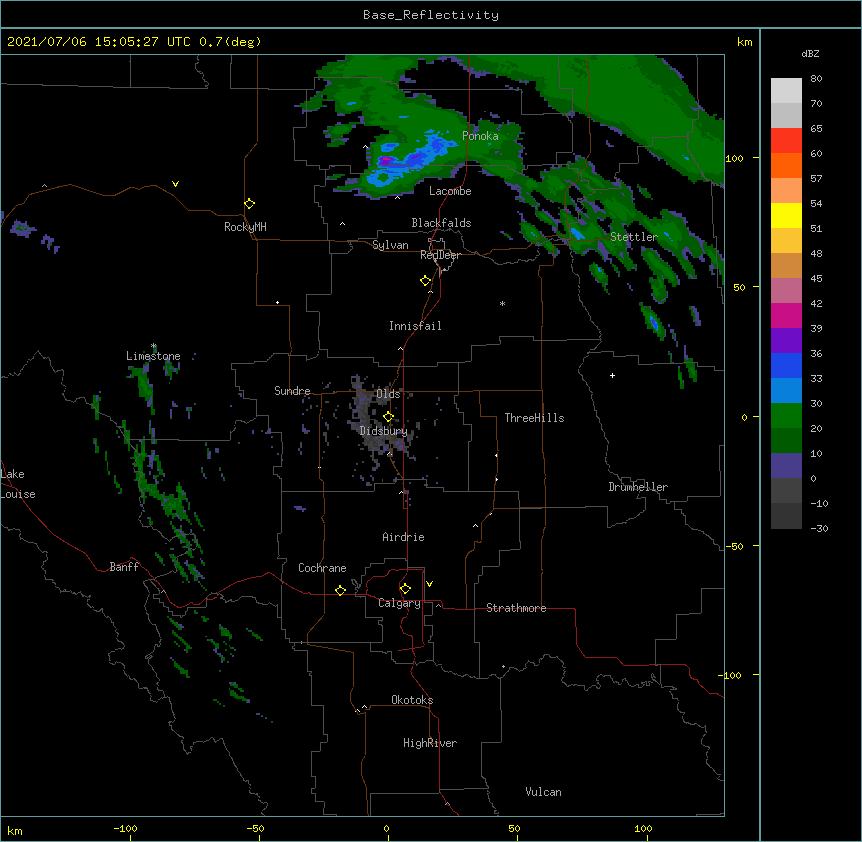
Task: Select the yellow diamond marker between Olds and Didsbury
Action: [388, 417]
